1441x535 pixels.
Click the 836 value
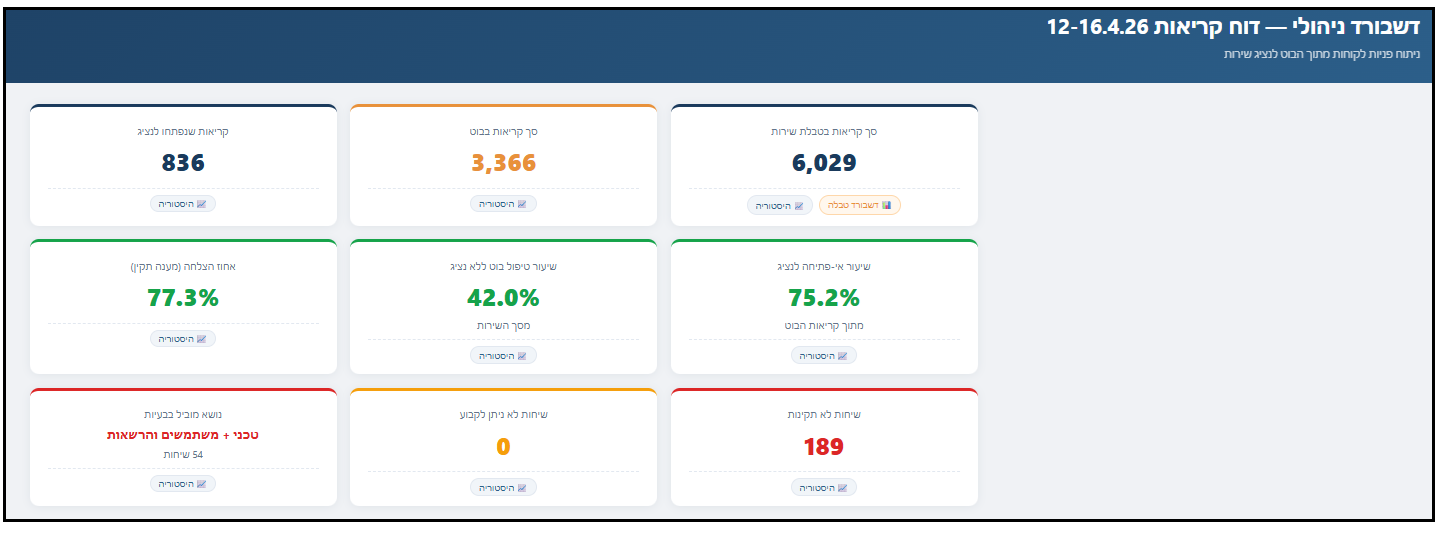click(183, 163)
